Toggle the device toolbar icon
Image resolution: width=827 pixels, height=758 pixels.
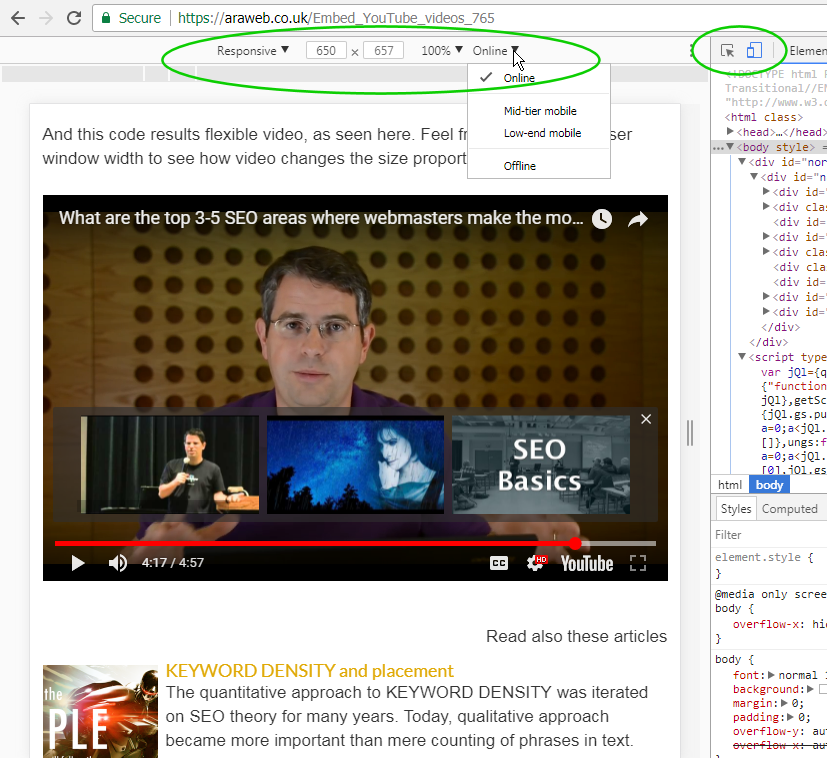click(x=754, y=51)
